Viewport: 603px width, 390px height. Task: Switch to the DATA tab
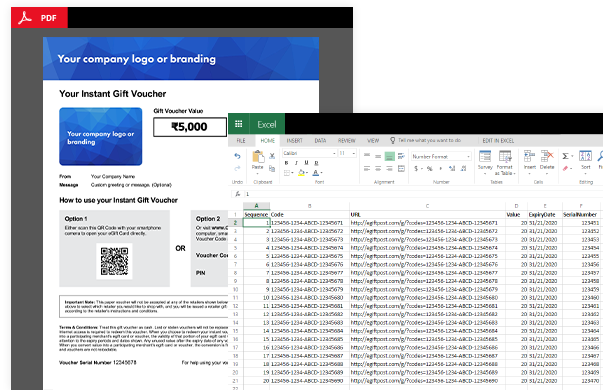click(320, 140)
